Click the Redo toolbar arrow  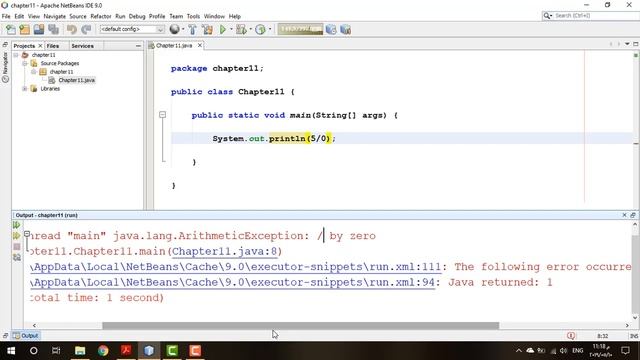[86, 29]
